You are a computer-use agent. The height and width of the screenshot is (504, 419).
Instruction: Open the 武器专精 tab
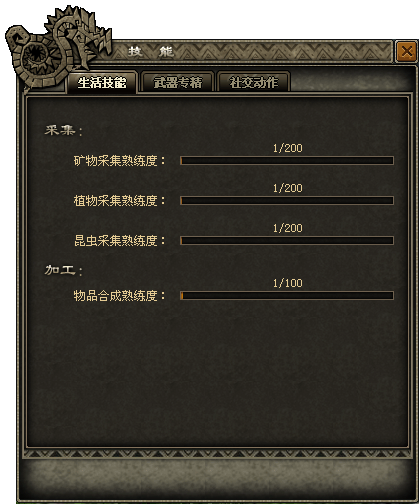click(x=178, y=82)
